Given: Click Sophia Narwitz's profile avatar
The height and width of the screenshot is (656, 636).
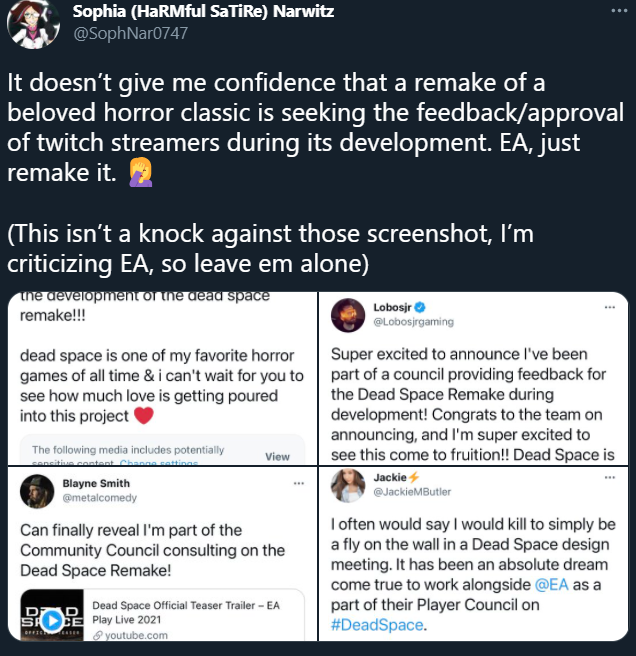Looking at the screenshot, I should coord(33,24).
